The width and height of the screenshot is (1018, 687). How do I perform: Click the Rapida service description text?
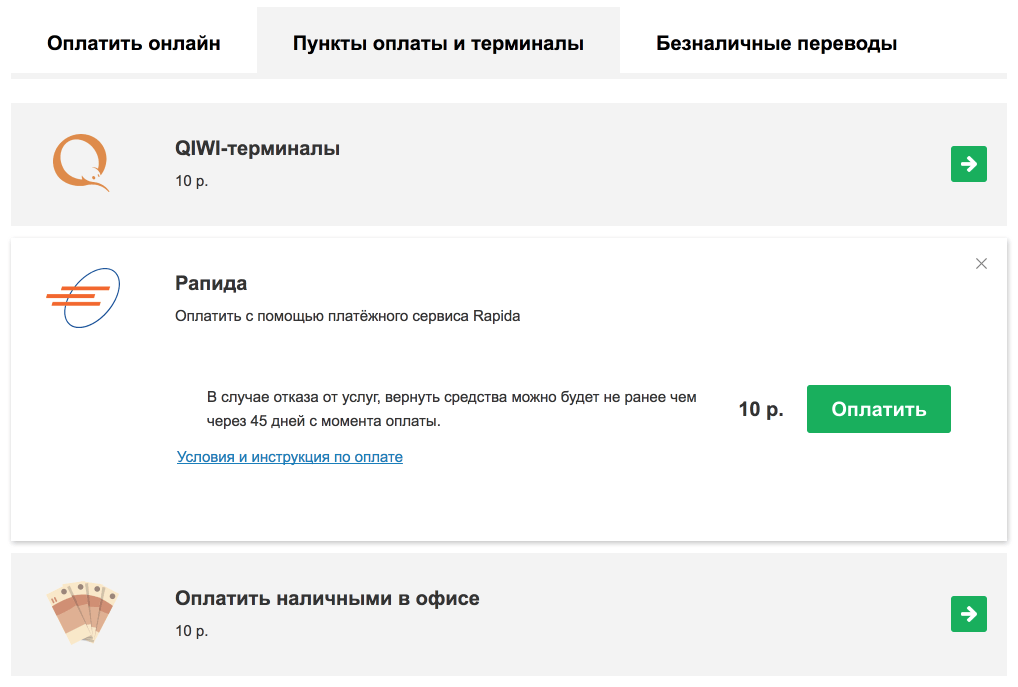pyautogui.click(x=347, y=316)
